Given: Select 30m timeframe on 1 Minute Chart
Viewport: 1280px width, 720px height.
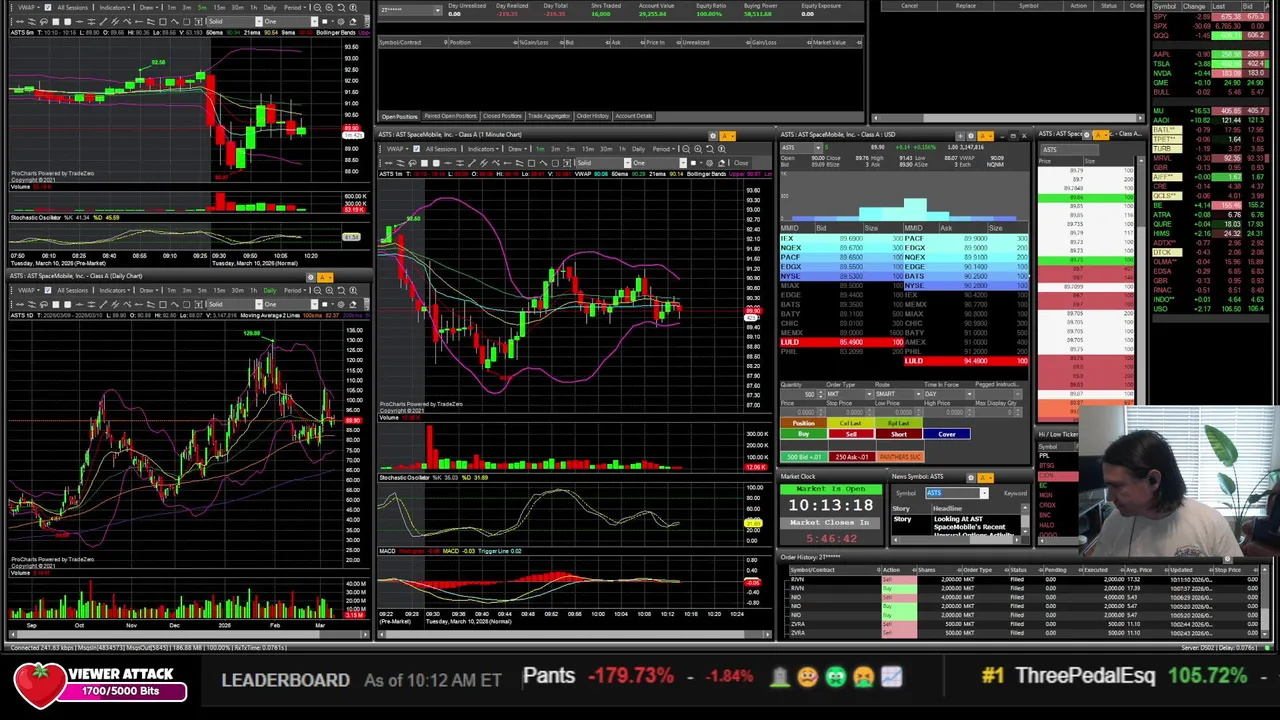Looking at the screenshot, I should pyautogui.click(x=606, y=149).
